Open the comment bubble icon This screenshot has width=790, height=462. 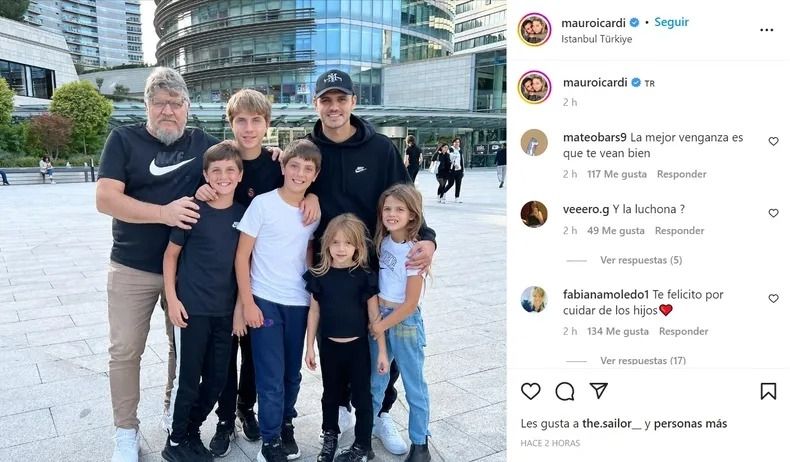565,391
